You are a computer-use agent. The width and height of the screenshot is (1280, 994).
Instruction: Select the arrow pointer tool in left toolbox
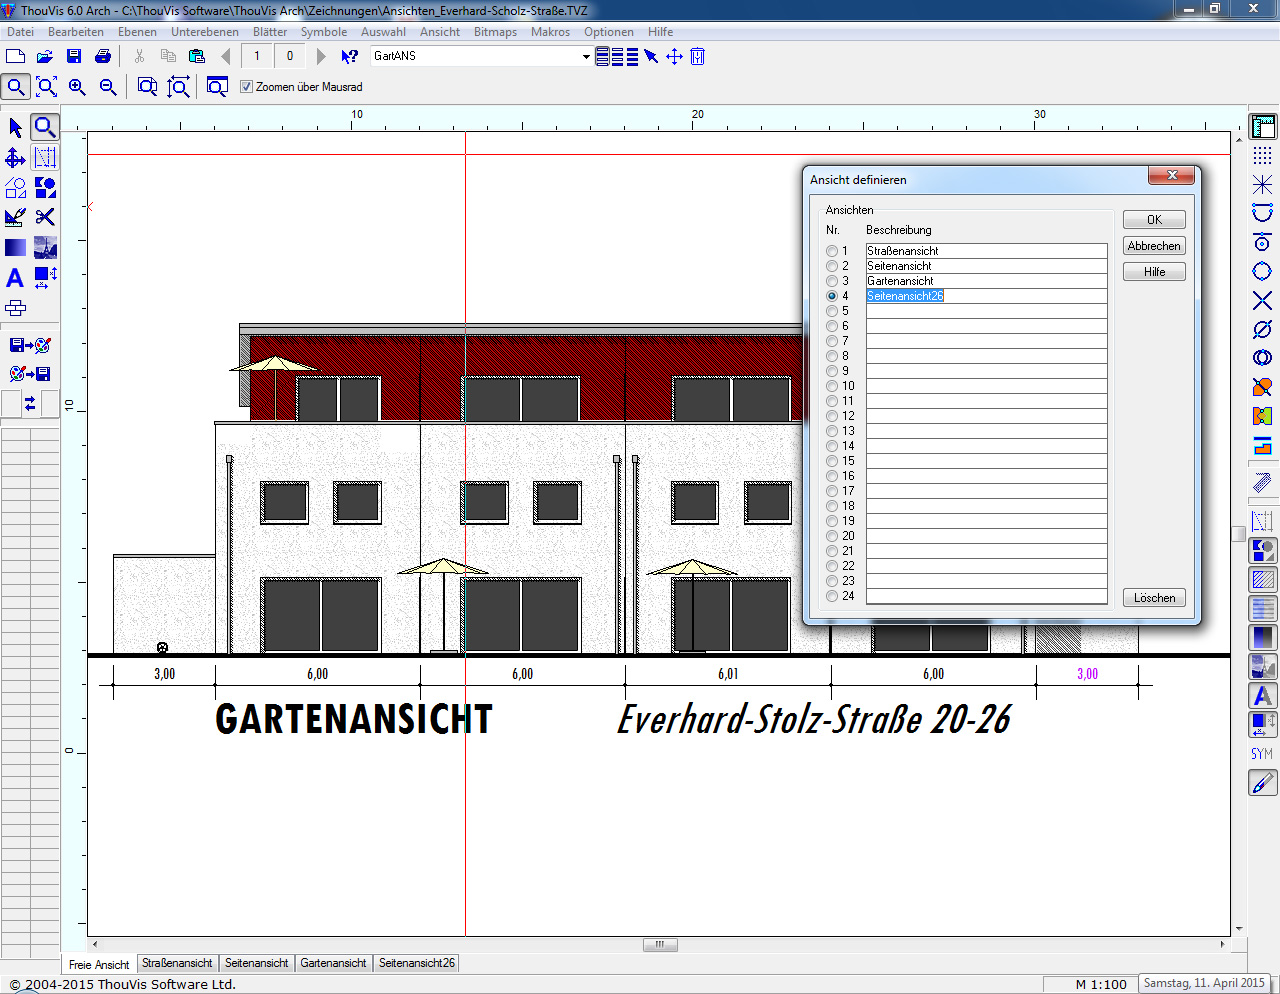click(15, 128)
